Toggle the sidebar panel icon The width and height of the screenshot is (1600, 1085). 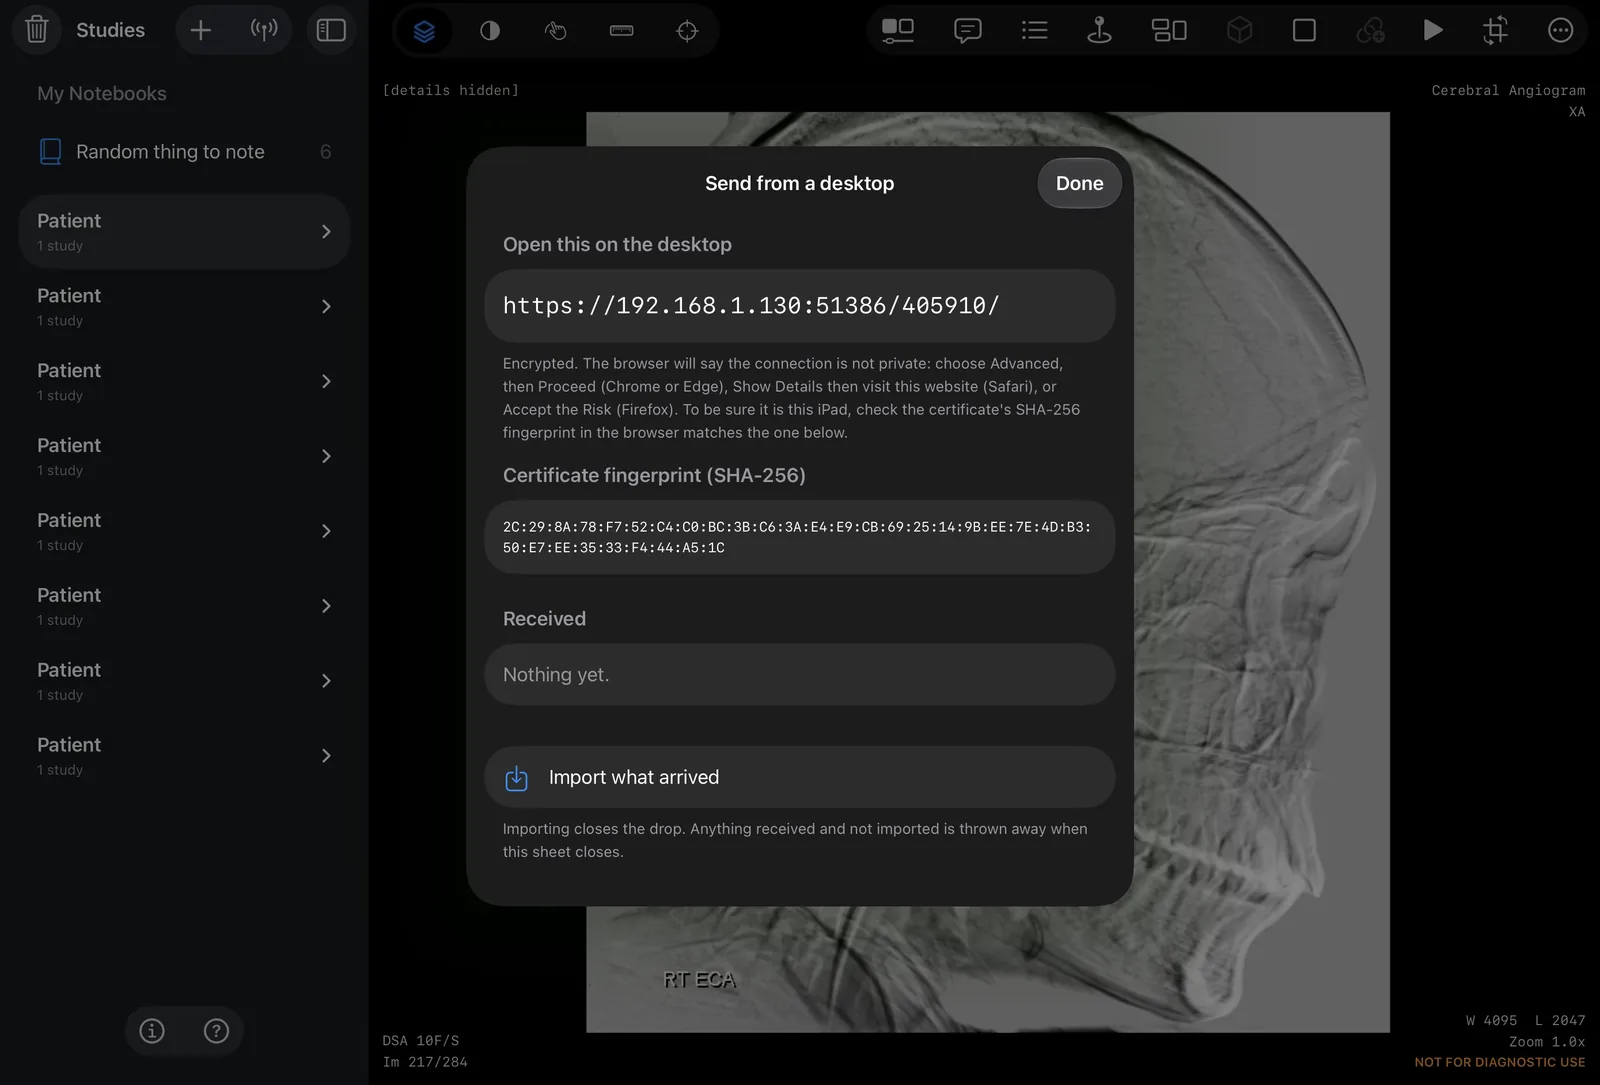tap(331, 30)
